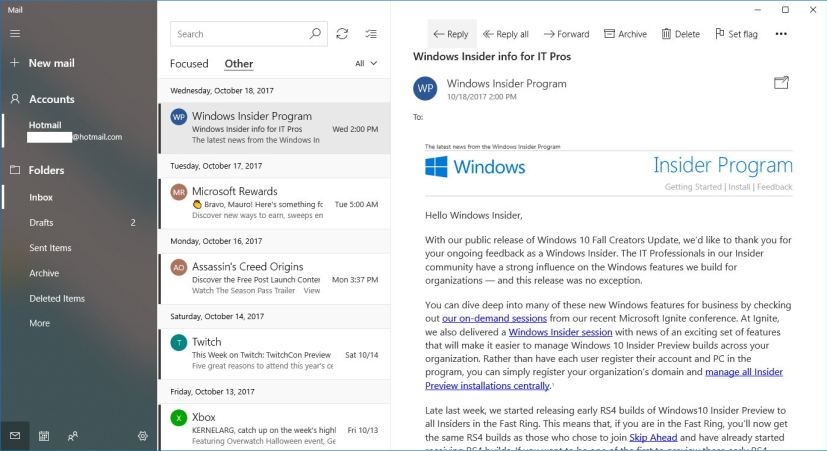Click View link in Assassin's Creed preview
The width and height of the screenshot is (827, 451).
click(312, 291)
